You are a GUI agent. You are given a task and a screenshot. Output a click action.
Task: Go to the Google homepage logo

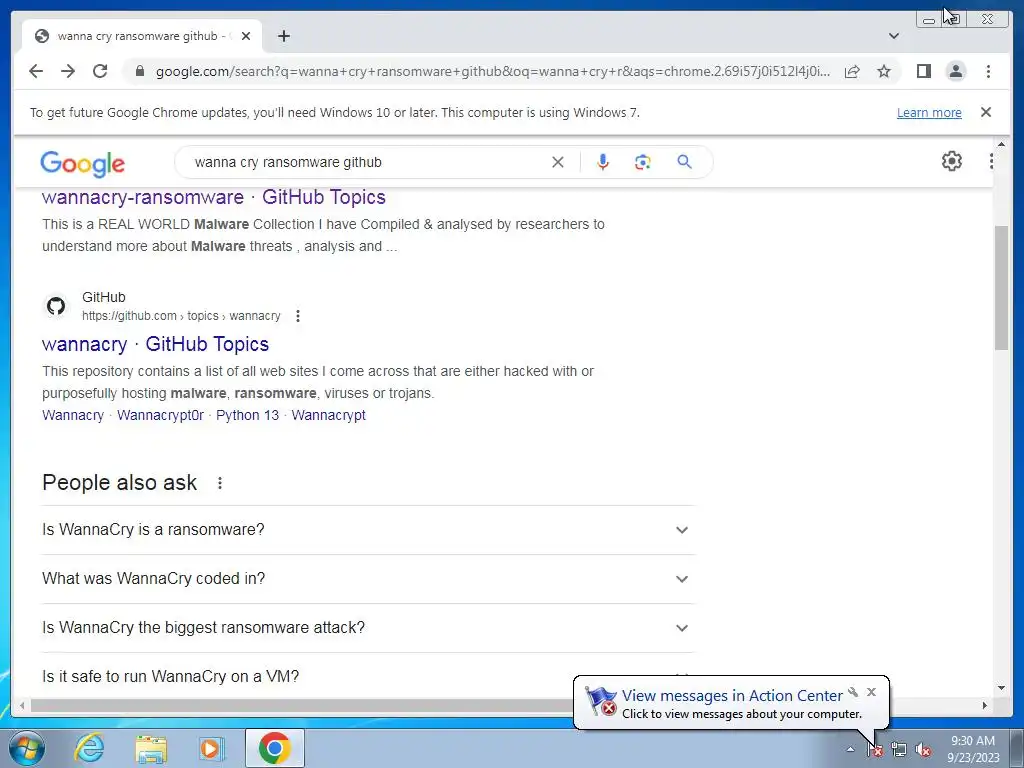(82, 163)
